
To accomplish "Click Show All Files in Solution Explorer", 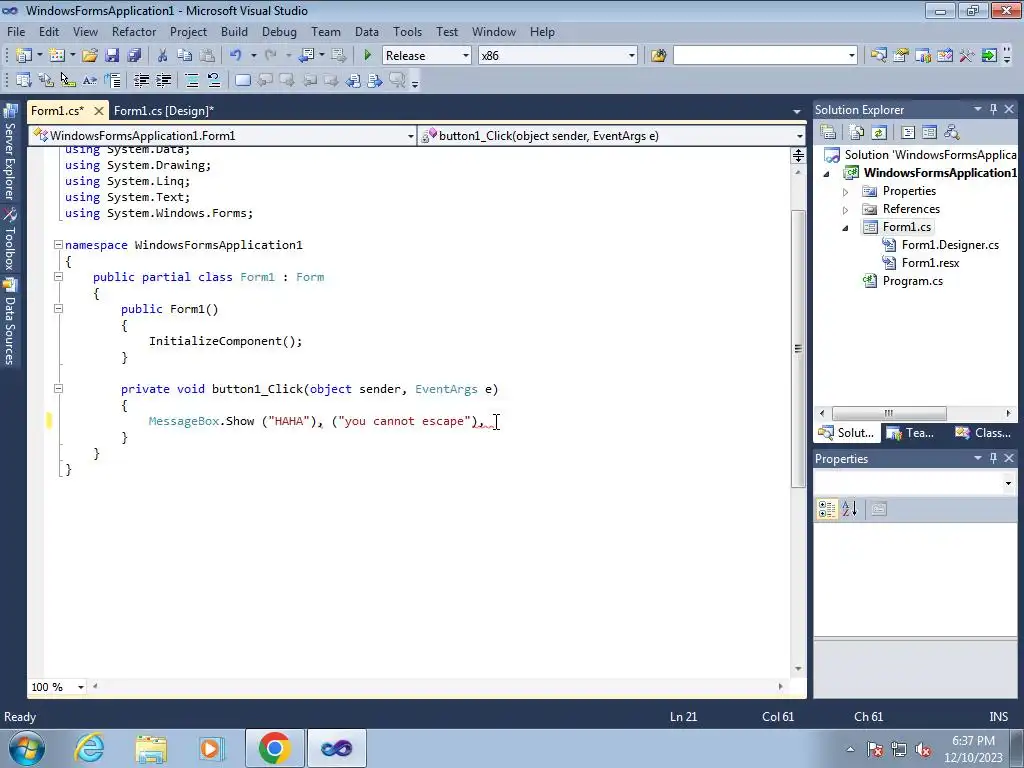I will (x=857, y=133).
